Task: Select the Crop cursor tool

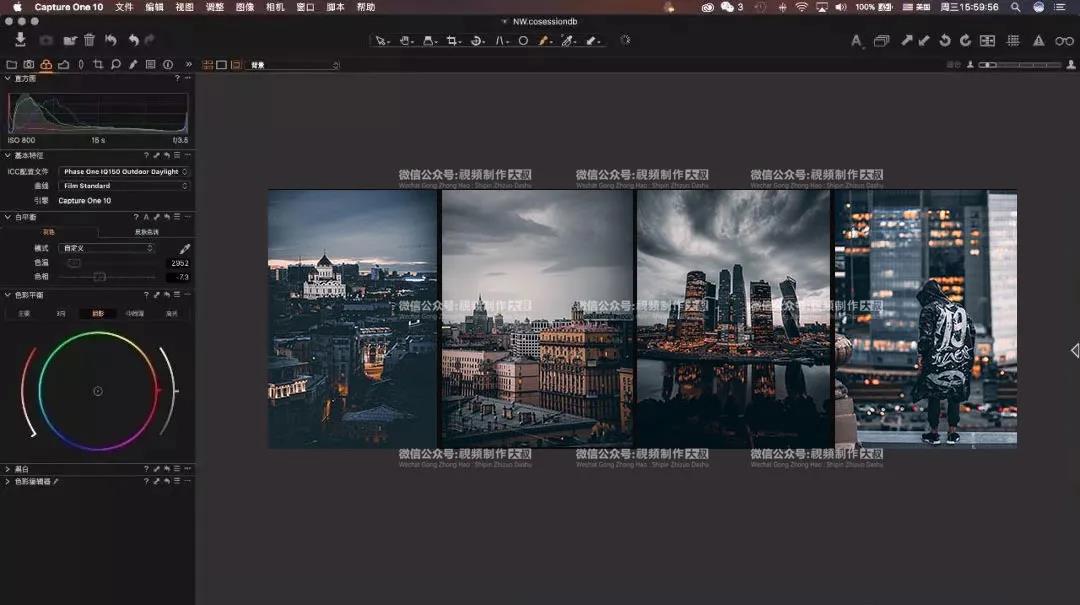Action: pos(453,41)
